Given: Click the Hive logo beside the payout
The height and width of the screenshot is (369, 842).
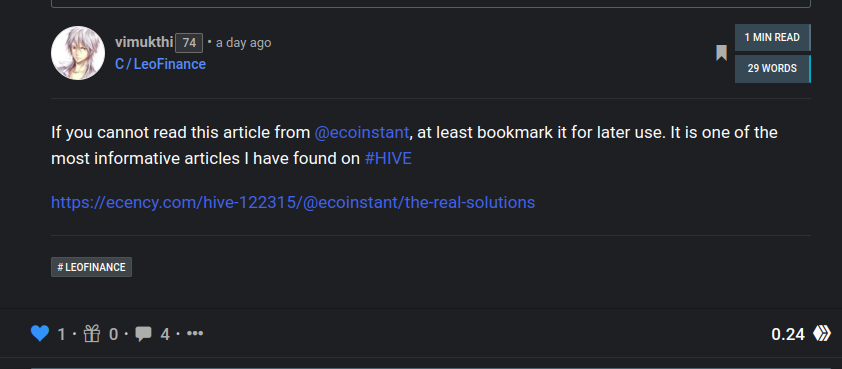Looking at the screenshot, I should pyautogui.click(x=822, y=334).
